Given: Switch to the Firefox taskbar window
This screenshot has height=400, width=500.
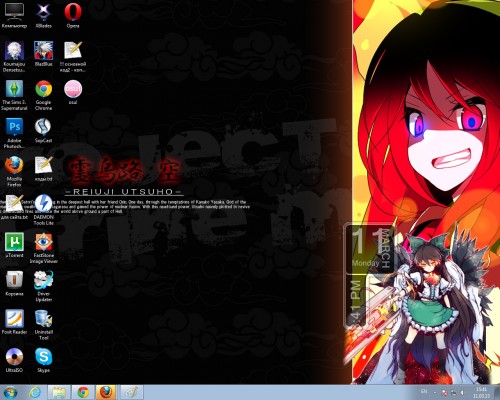Looking at the screenshot, I should pos(107,392).
